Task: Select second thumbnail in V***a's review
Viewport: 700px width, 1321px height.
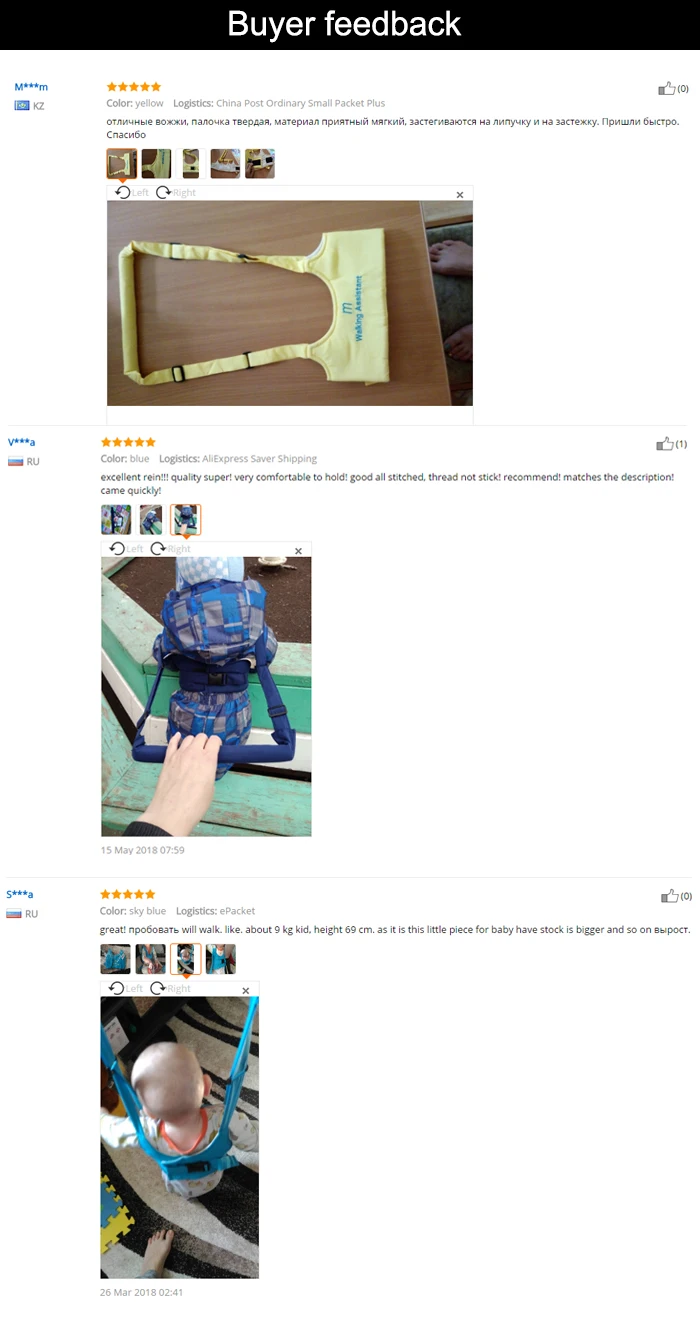Action: tap(151, 519)
